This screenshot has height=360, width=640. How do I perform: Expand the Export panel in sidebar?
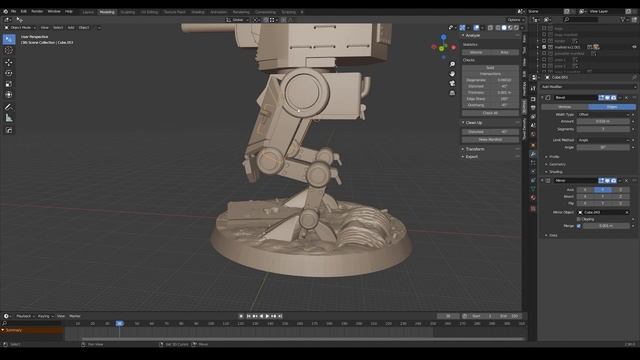(x=471, y=157)
